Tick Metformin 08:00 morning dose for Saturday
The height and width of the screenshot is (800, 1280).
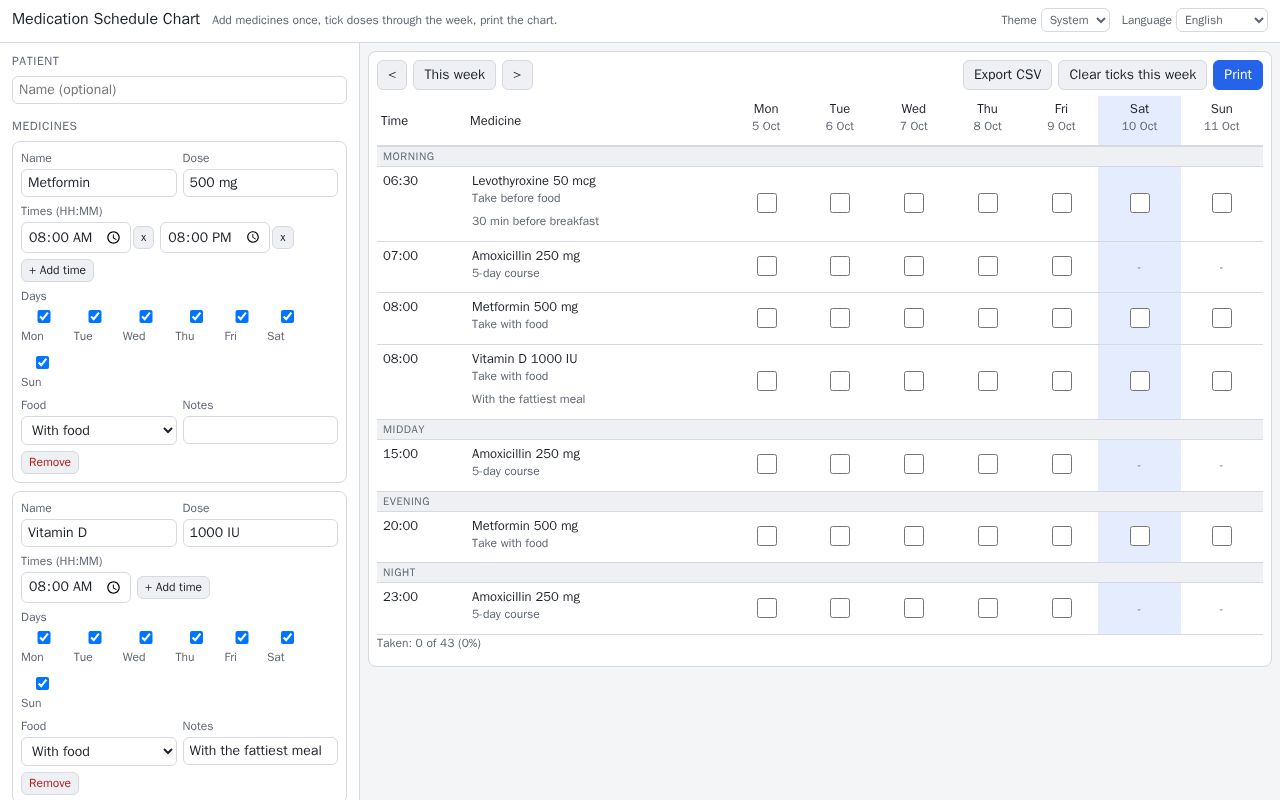[x=1140, y=318]
